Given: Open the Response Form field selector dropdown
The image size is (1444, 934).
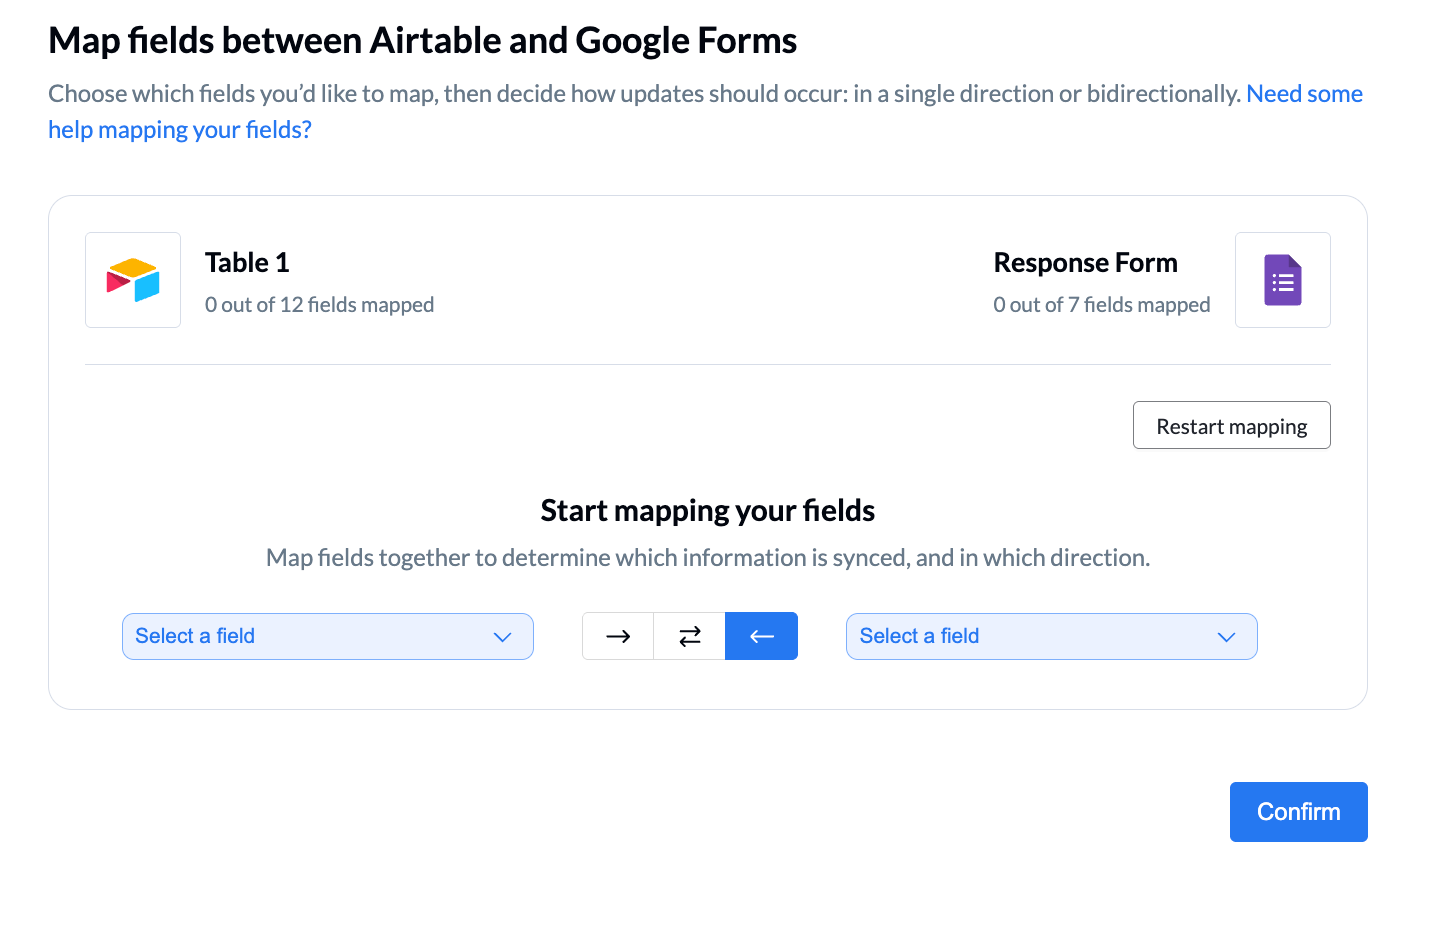Looking at the screenshot, I should click(1051, 636).
